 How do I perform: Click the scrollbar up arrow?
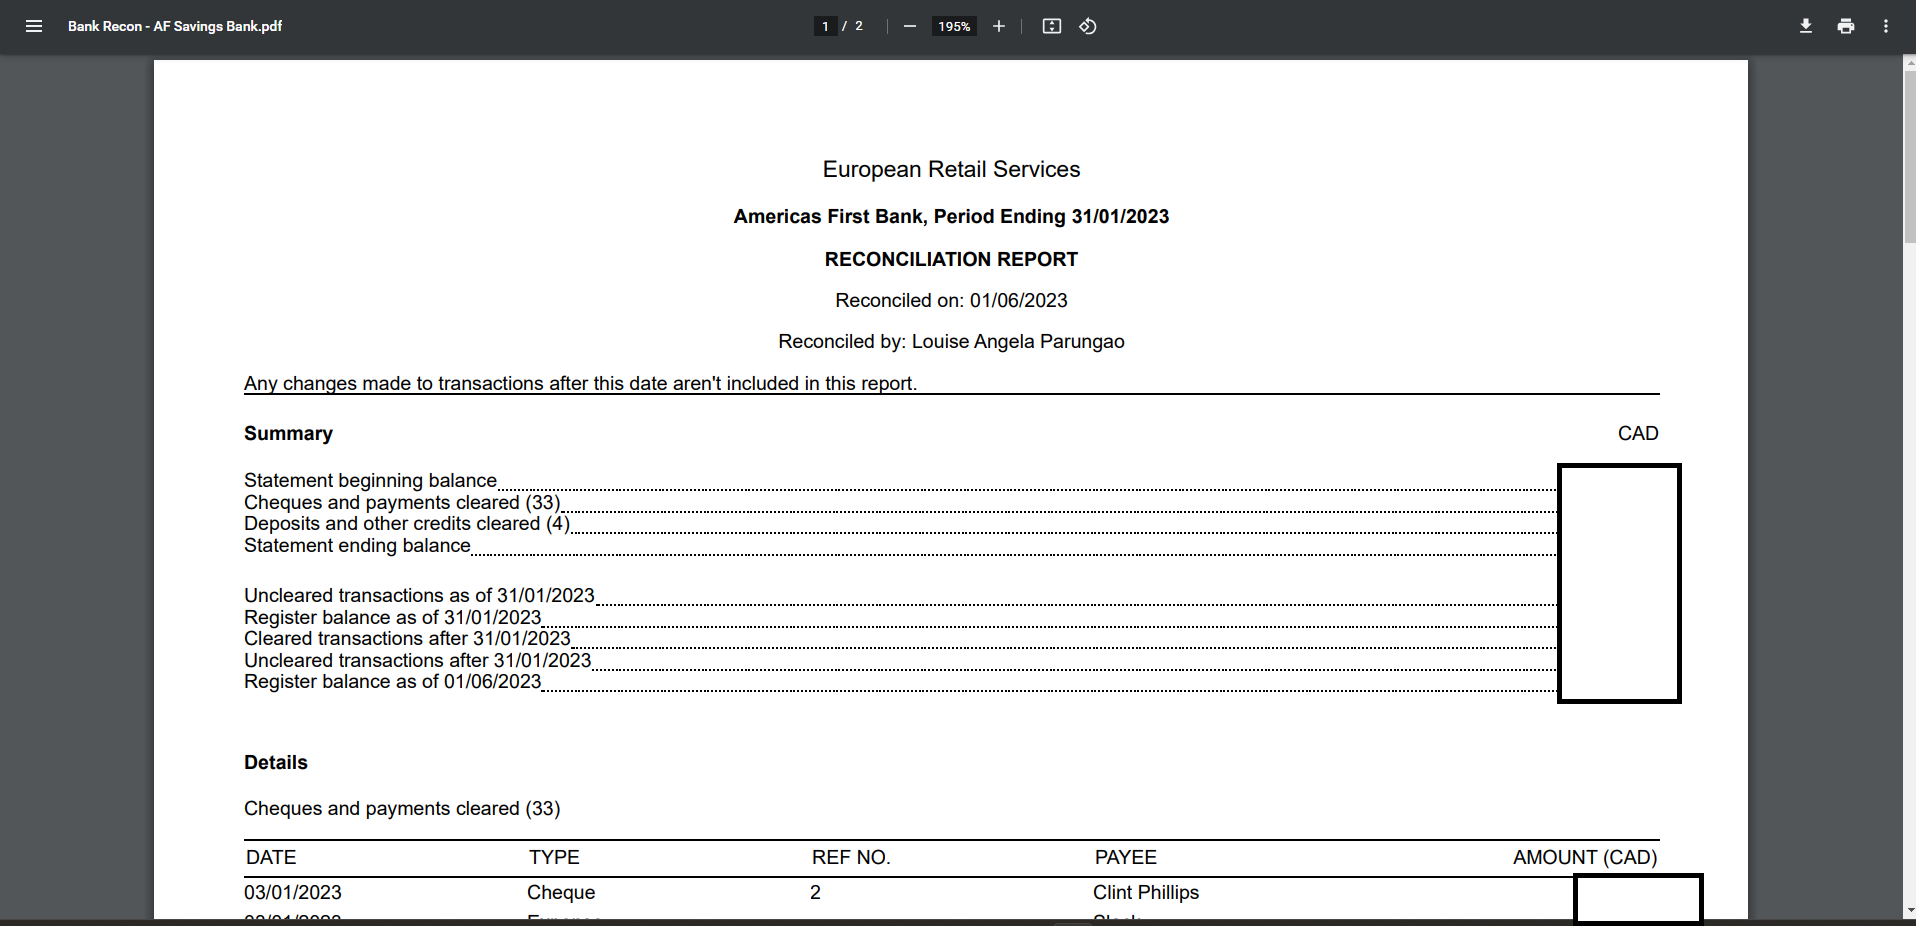(x=1909, y=61)
